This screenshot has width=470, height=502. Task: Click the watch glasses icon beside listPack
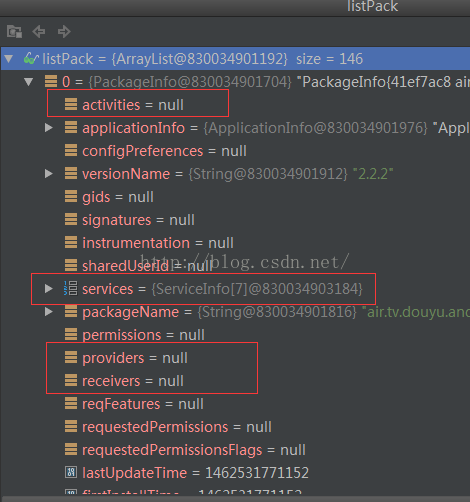pyautogui.click(x=31, y=59)
